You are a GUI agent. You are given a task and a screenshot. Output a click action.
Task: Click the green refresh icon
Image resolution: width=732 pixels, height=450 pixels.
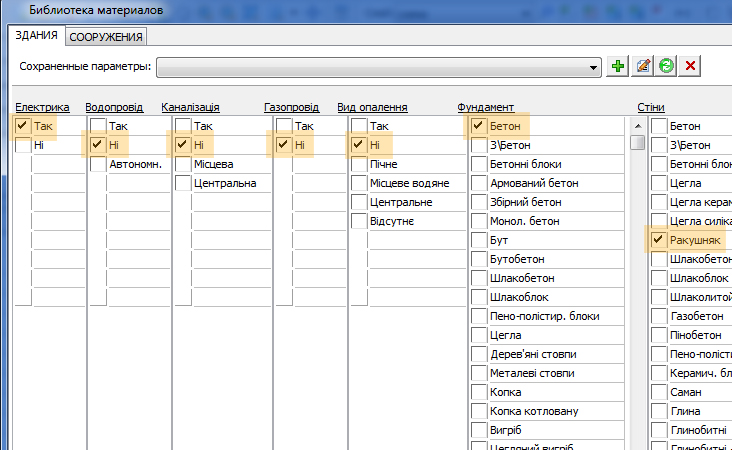666,66
